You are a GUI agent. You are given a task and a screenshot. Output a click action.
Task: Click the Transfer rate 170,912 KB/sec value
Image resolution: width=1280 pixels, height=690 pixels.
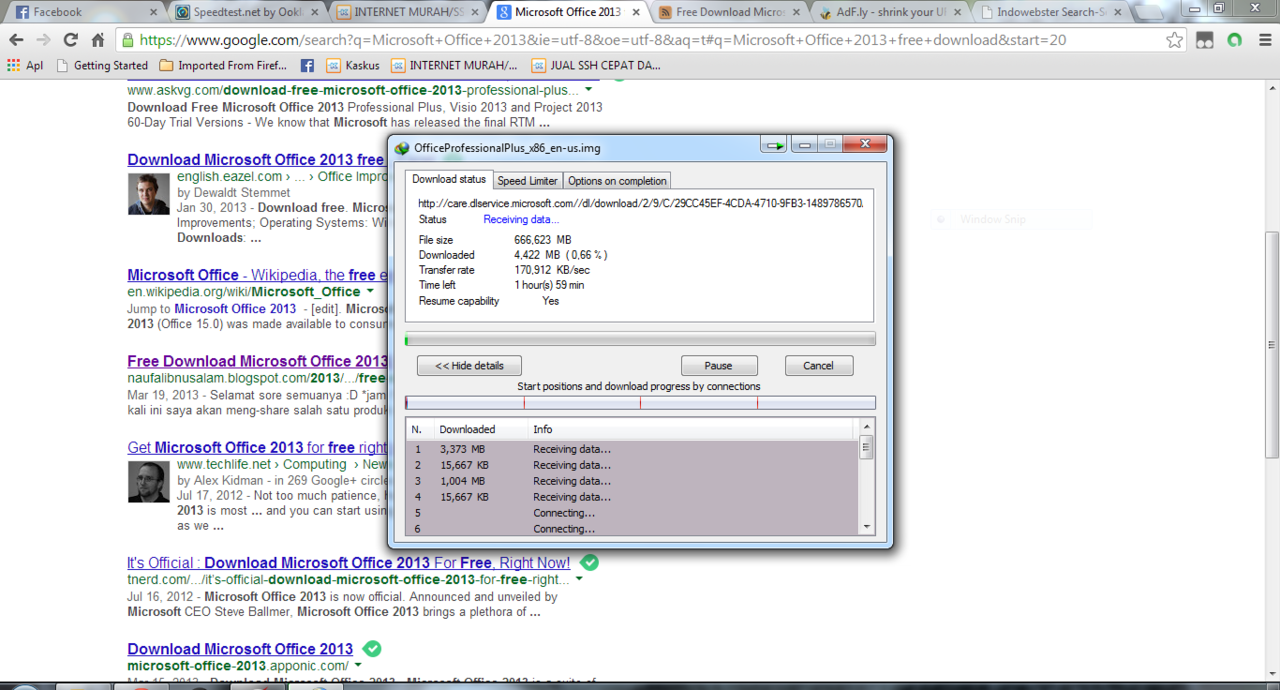coord(552,270)
